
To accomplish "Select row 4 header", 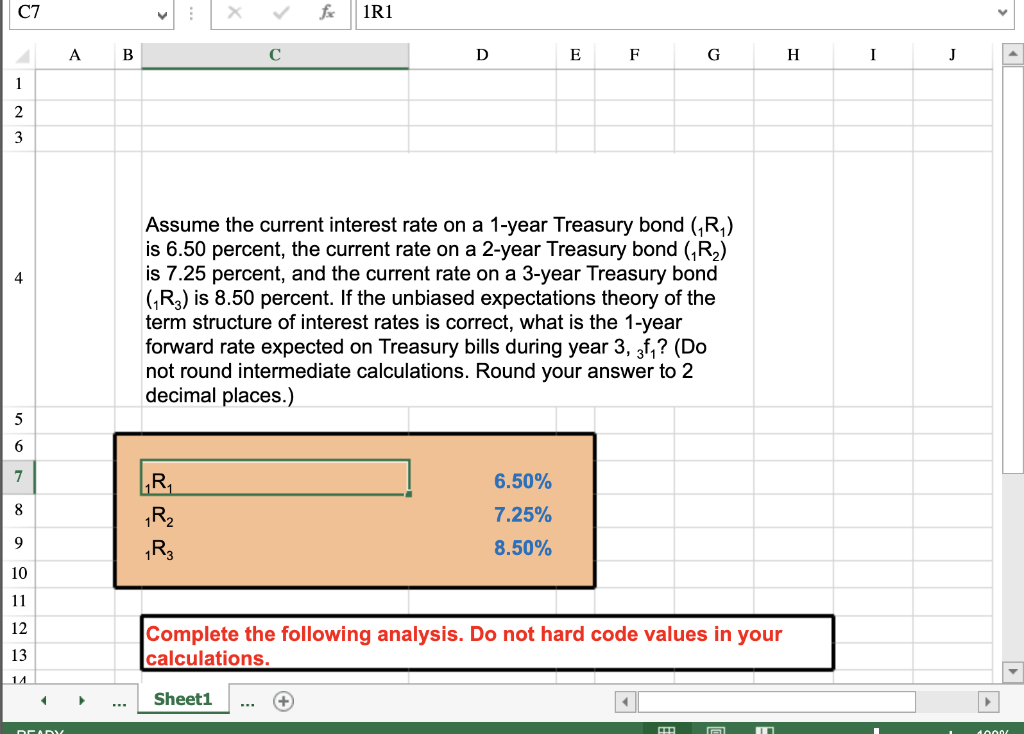I will pyautogui.click(x=18, y=279).
